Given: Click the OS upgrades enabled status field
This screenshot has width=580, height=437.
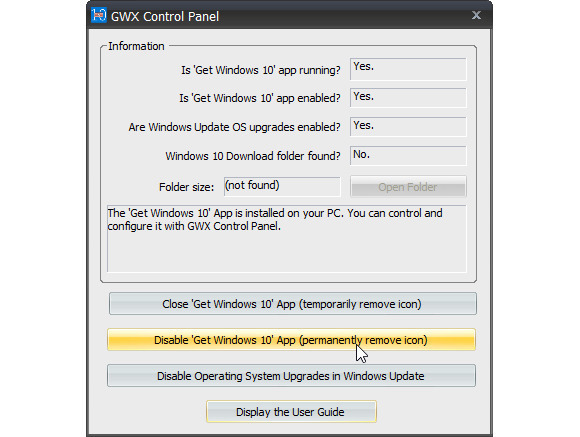Looking at the screenshot, I should (408, 127).
